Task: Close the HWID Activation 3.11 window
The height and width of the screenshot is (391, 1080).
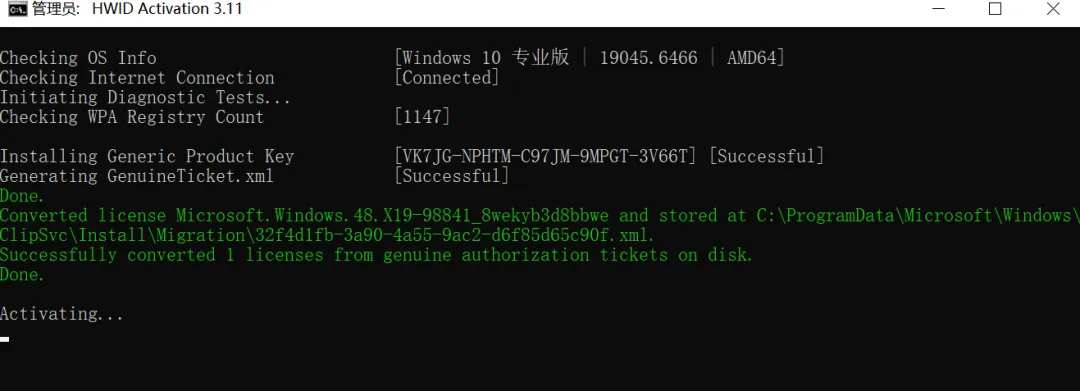Action: pos(1052,9)
